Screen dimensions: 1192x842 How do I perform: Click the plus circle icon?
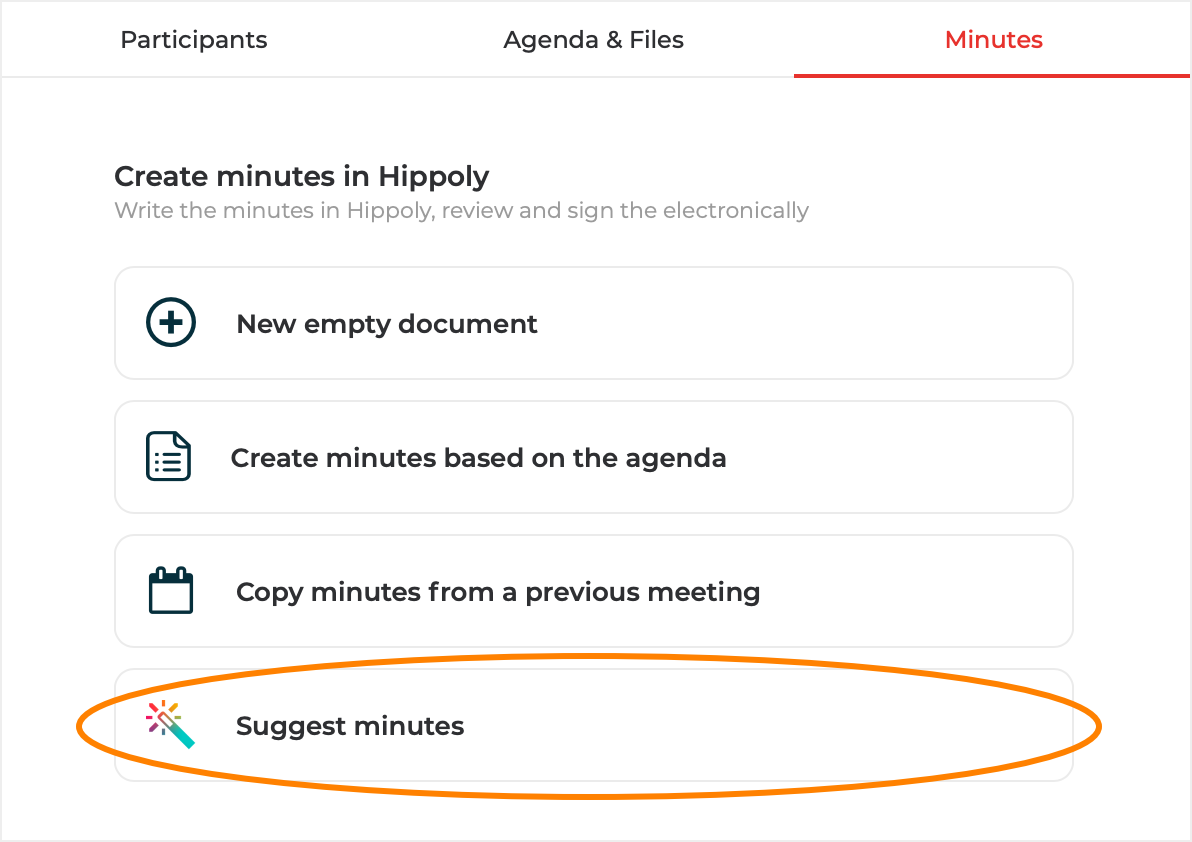[171, 324]
